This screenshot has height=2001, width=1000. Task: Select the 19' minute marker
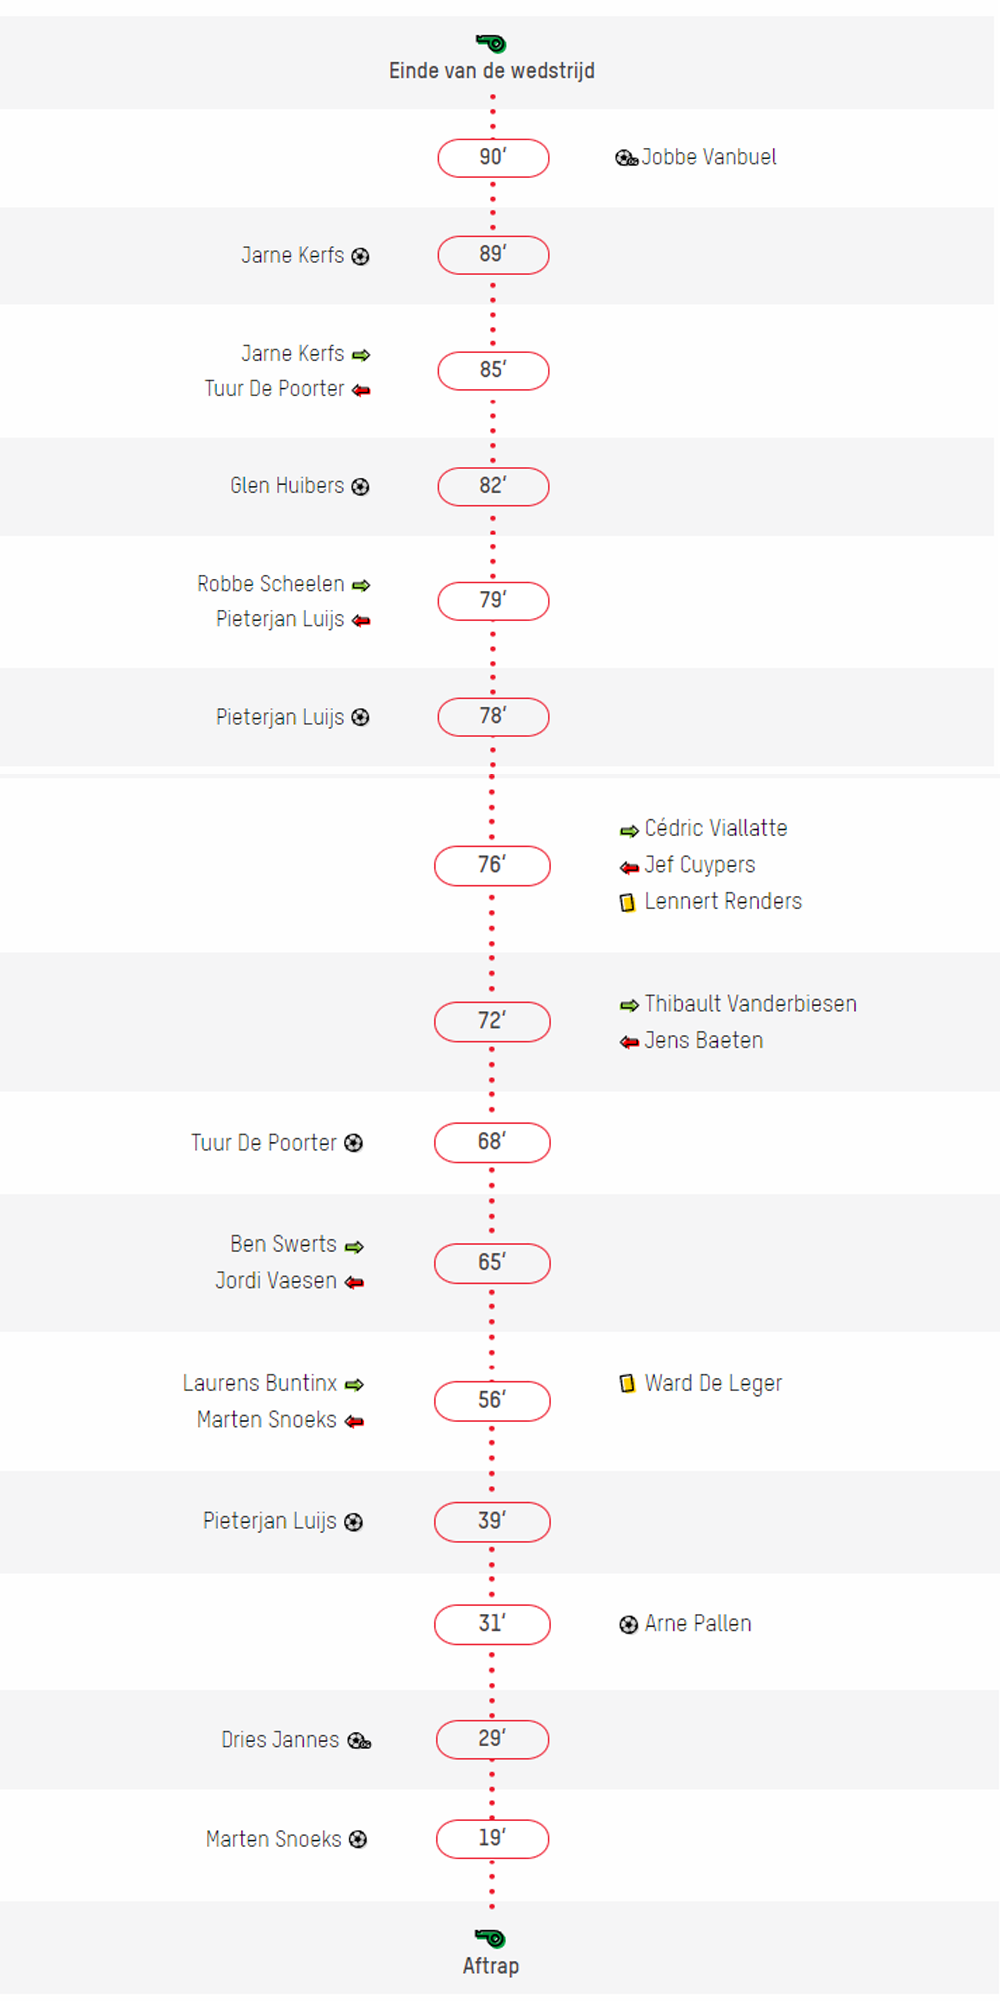coord(492,1839)
